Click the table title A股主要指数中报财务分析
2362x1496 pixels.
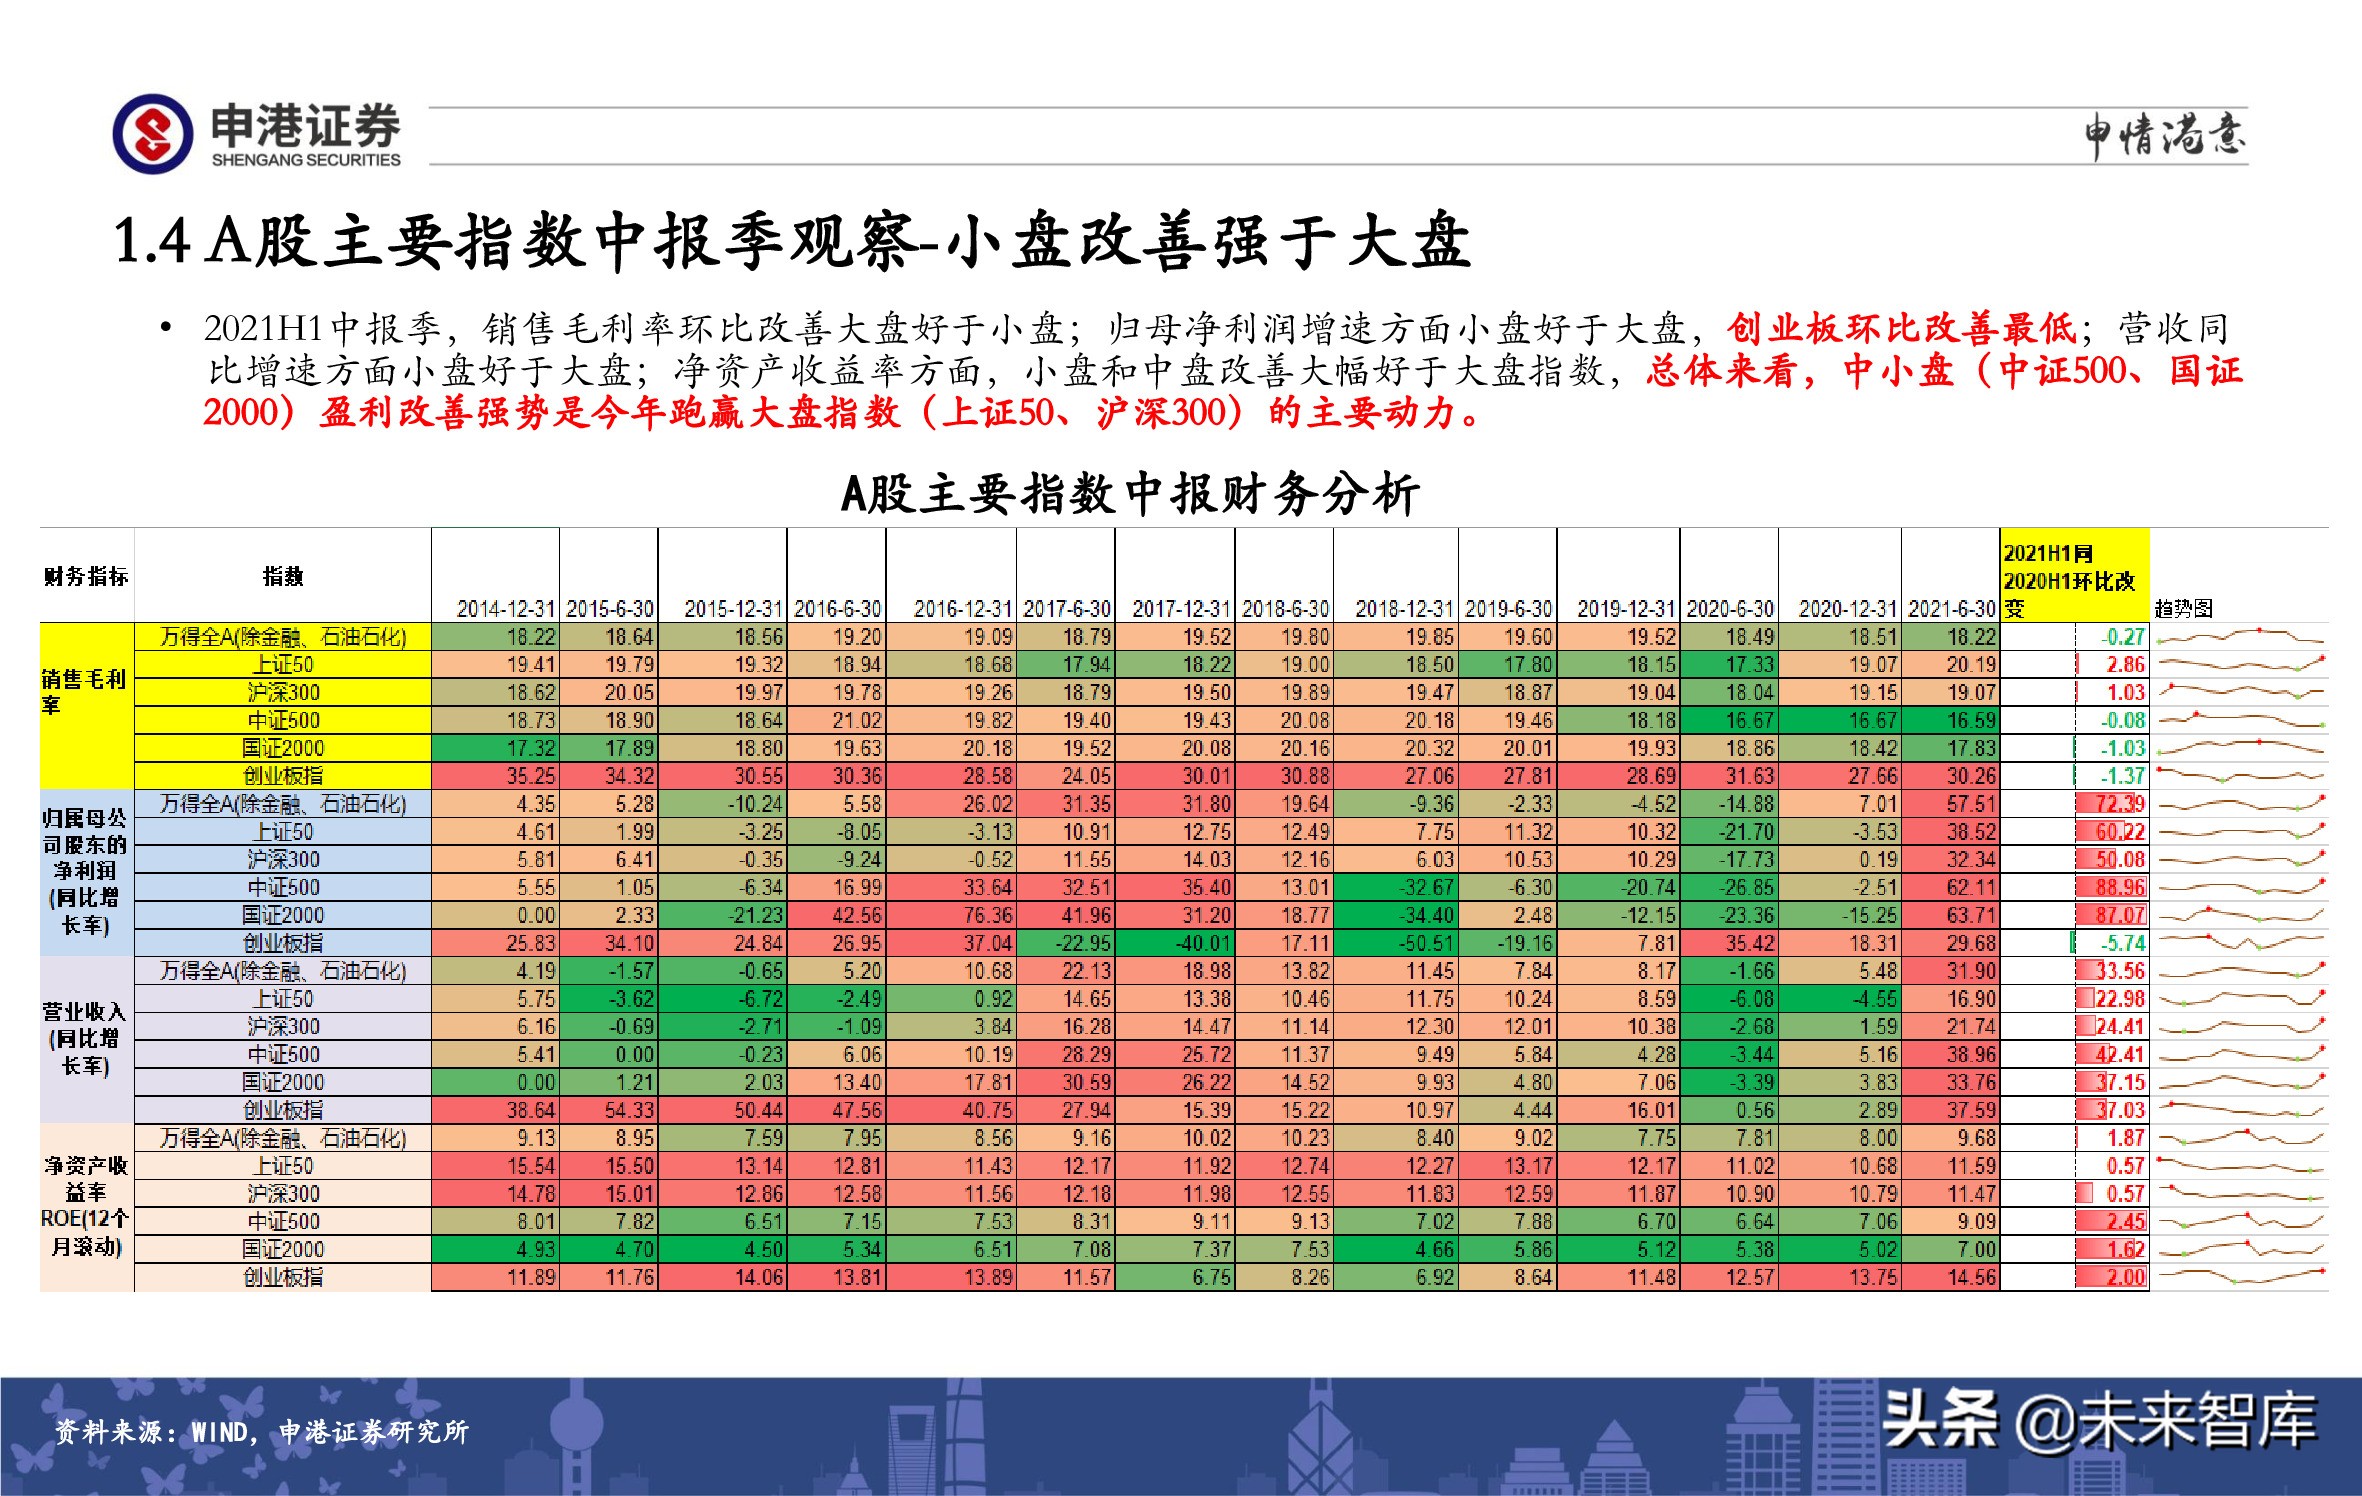point(1130,494)
